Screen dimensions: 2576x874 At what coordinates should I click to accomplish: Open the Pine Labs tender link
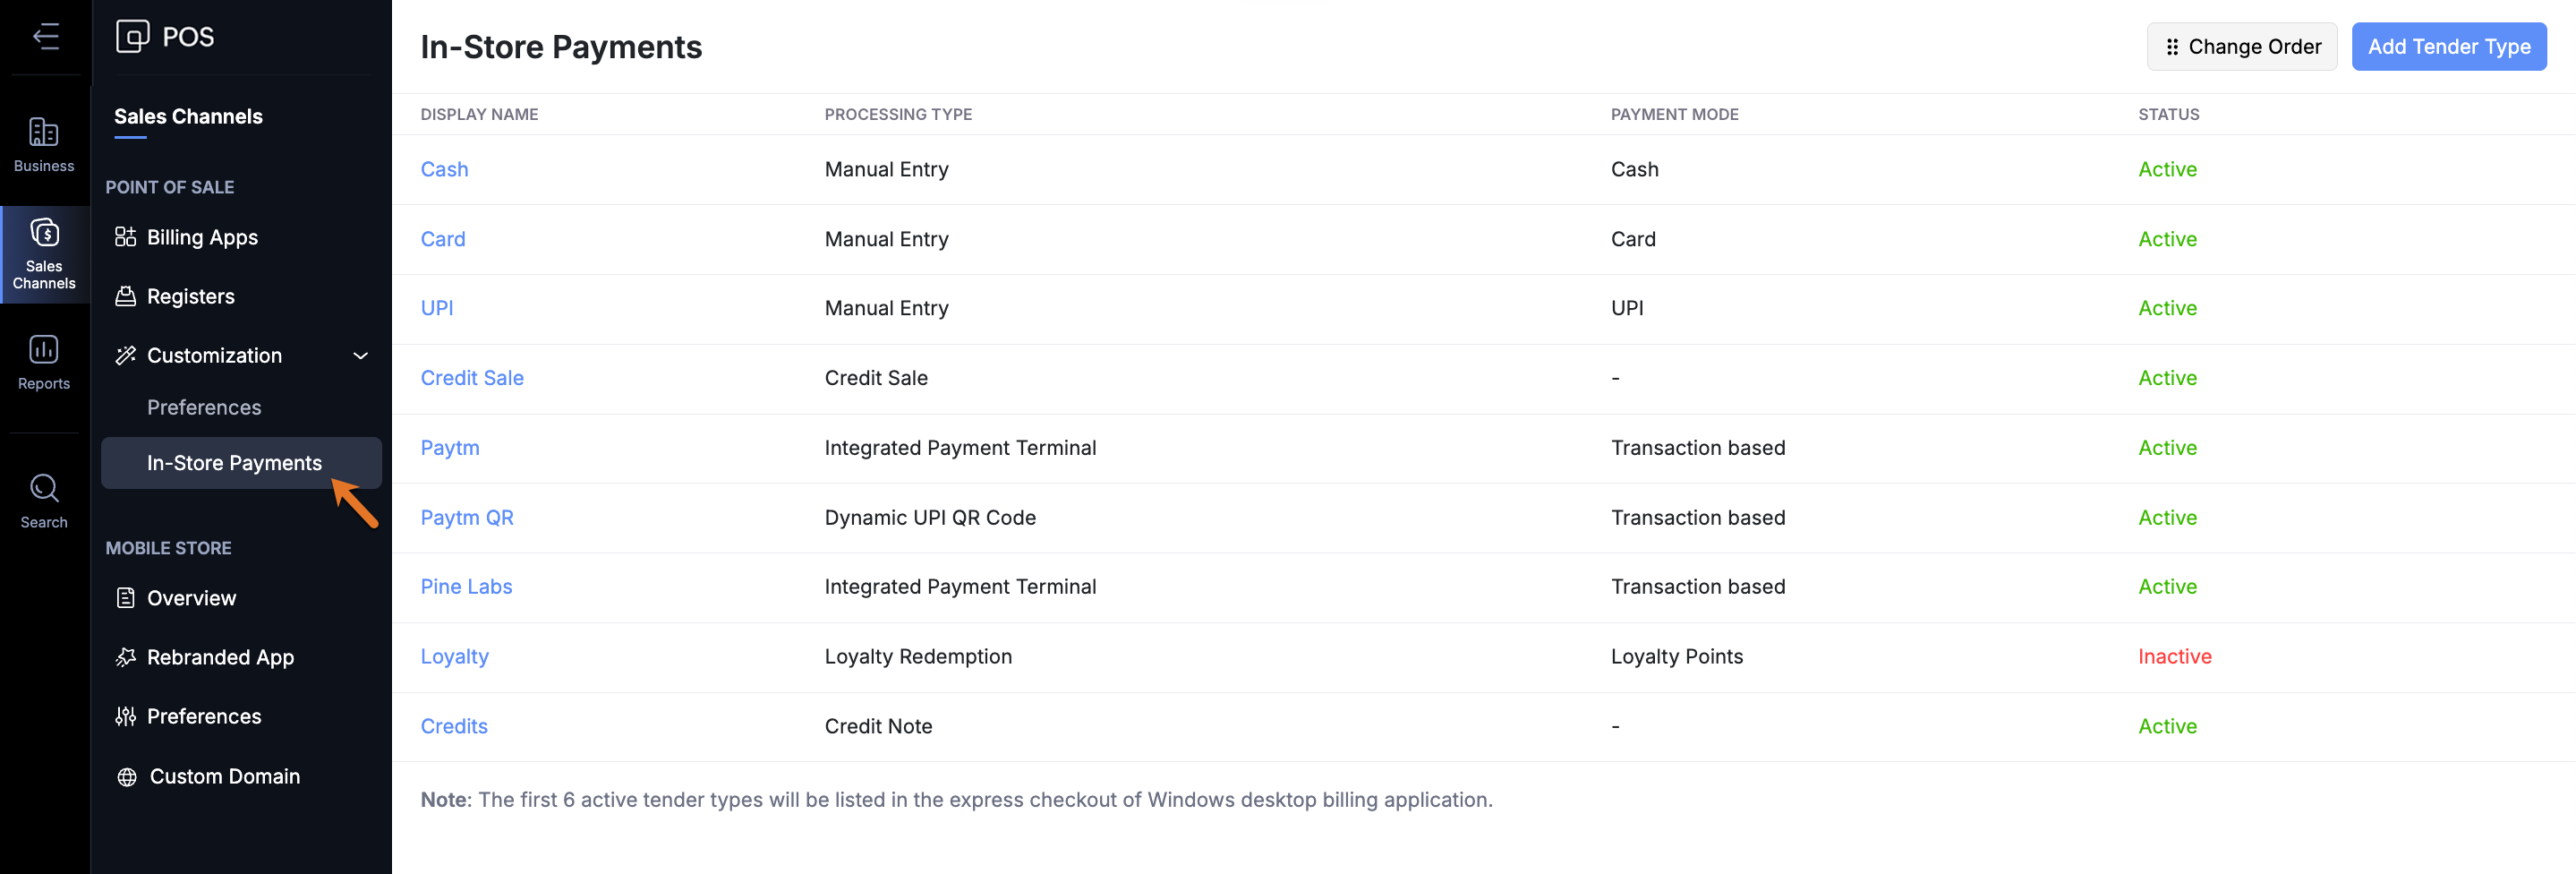pos(466,587)
